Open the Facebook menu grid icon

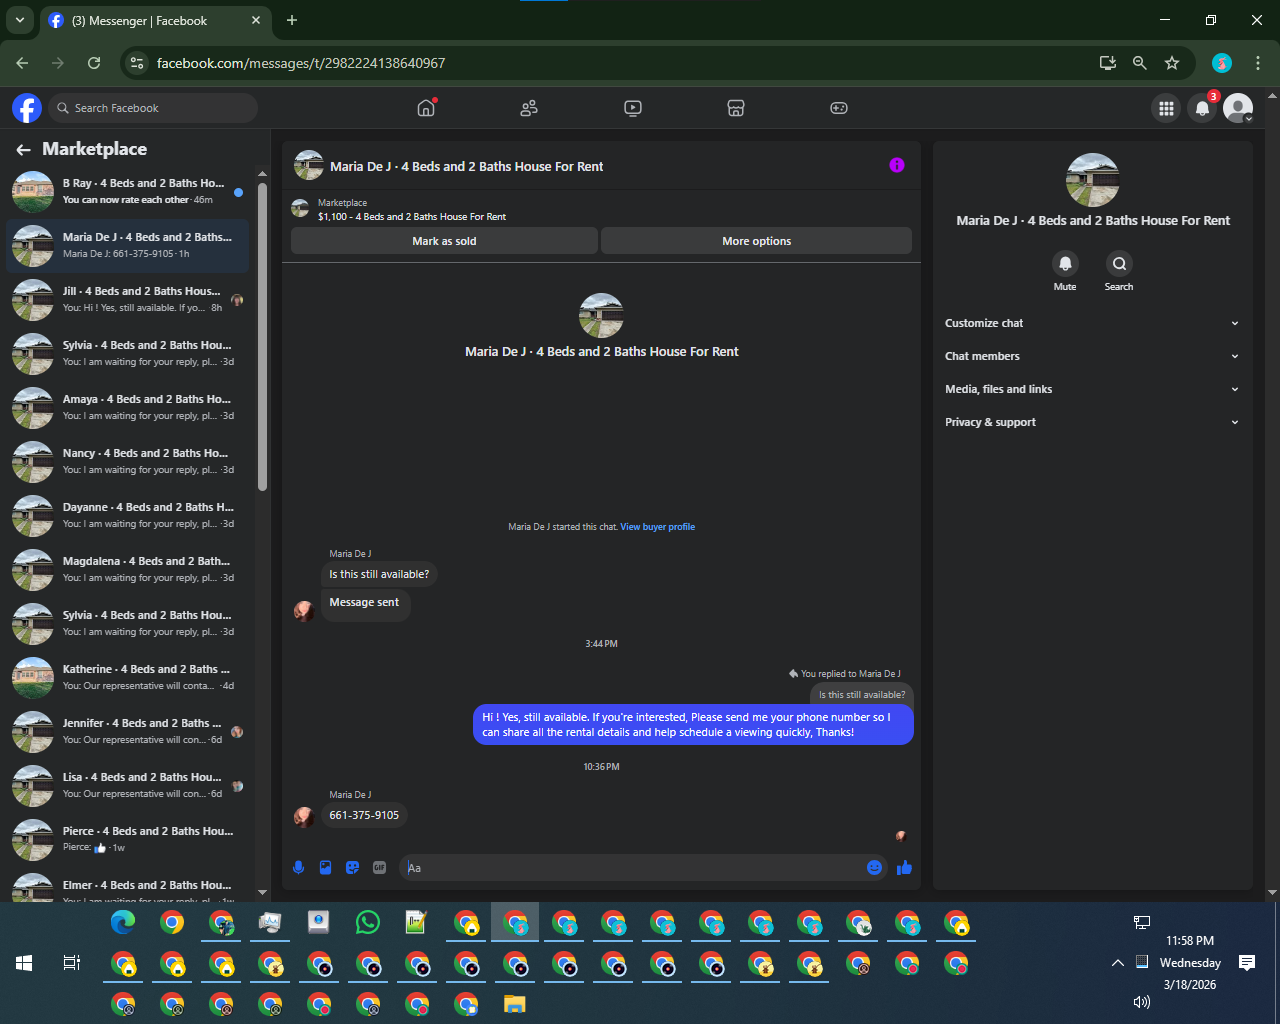[1166, 108]
